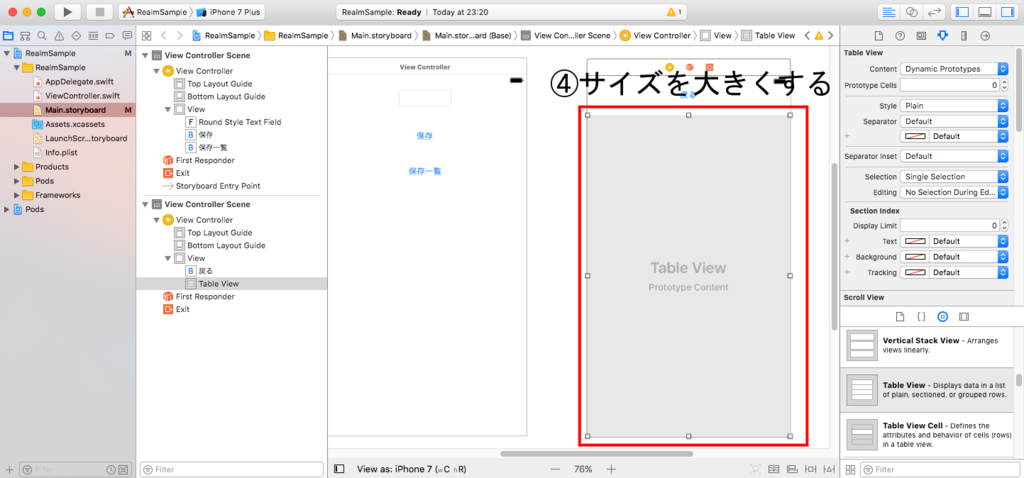1024x478 pixels.
Task: Switch to the Version editor
Action: tap(934, 12)
